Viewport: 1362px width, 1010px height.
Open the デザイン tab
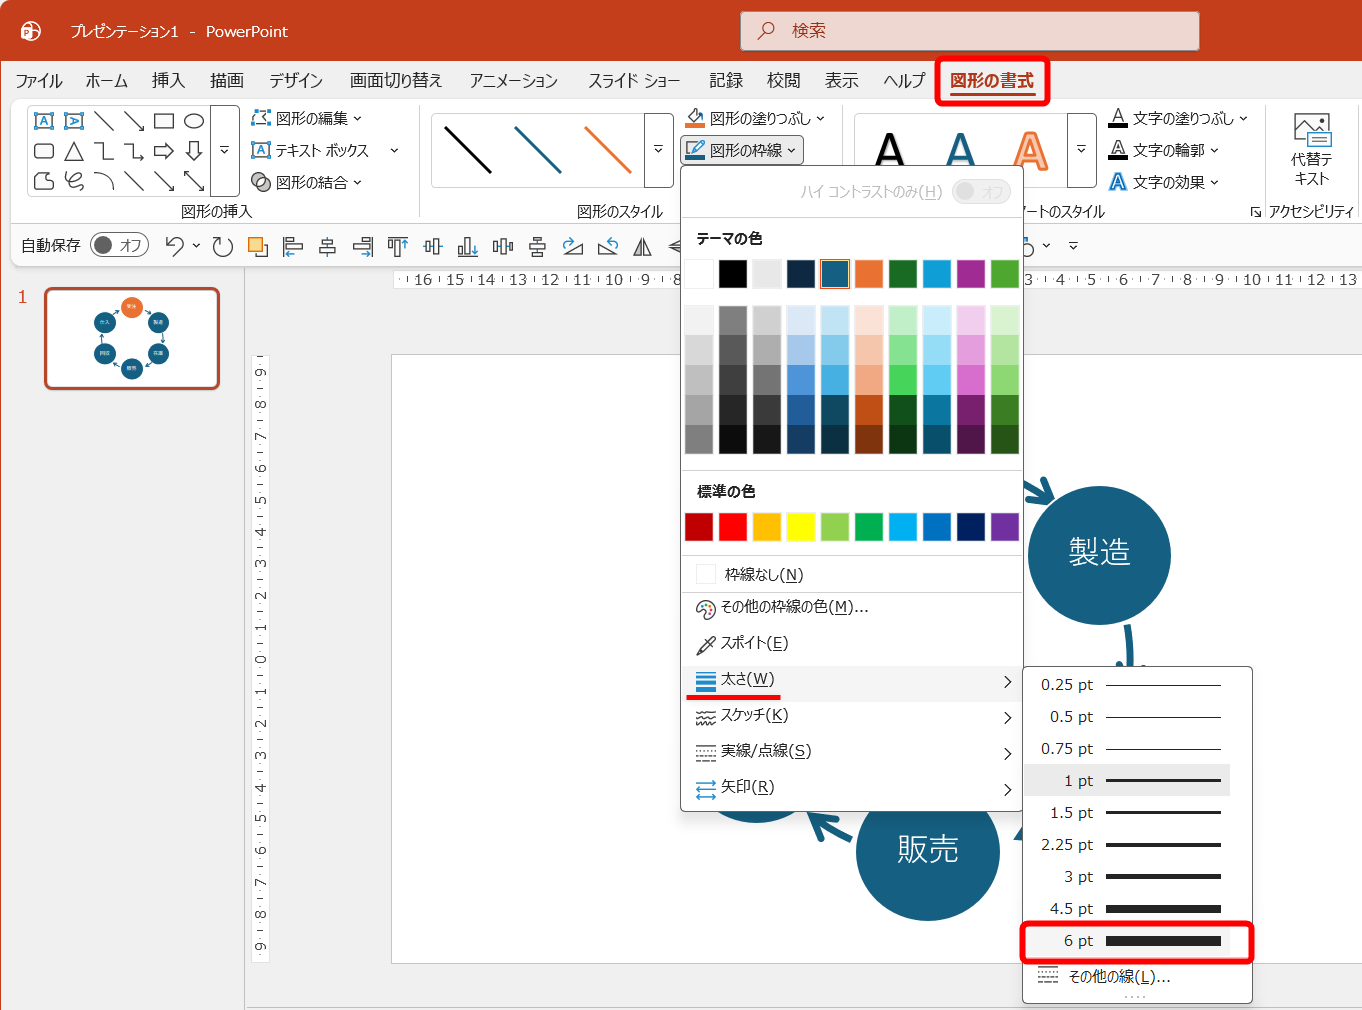tap(296, 81)
